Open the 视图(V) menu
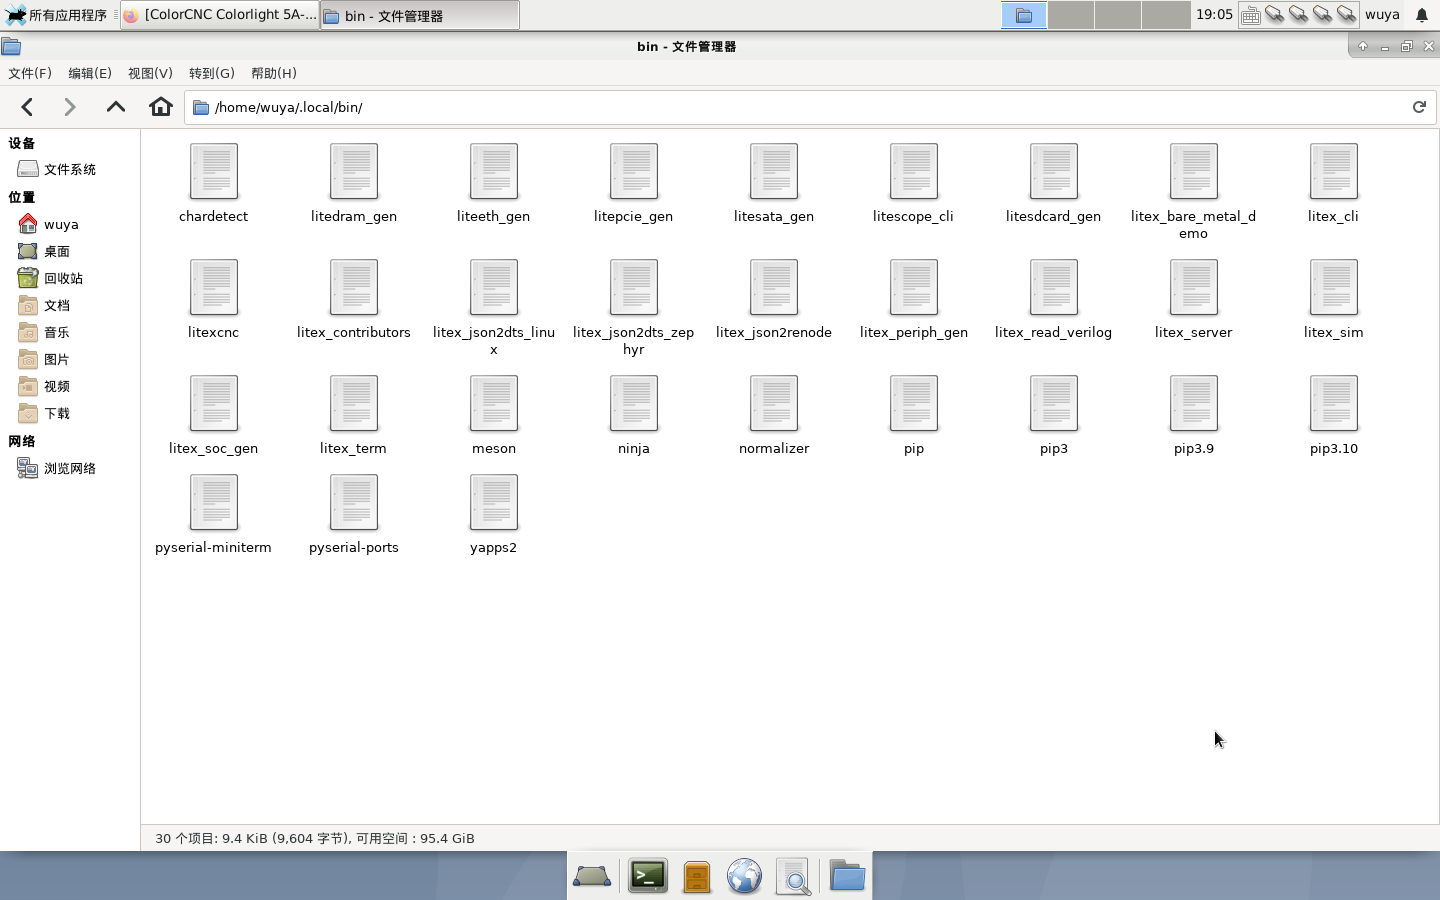The image size is (1440, 900). 150,73
